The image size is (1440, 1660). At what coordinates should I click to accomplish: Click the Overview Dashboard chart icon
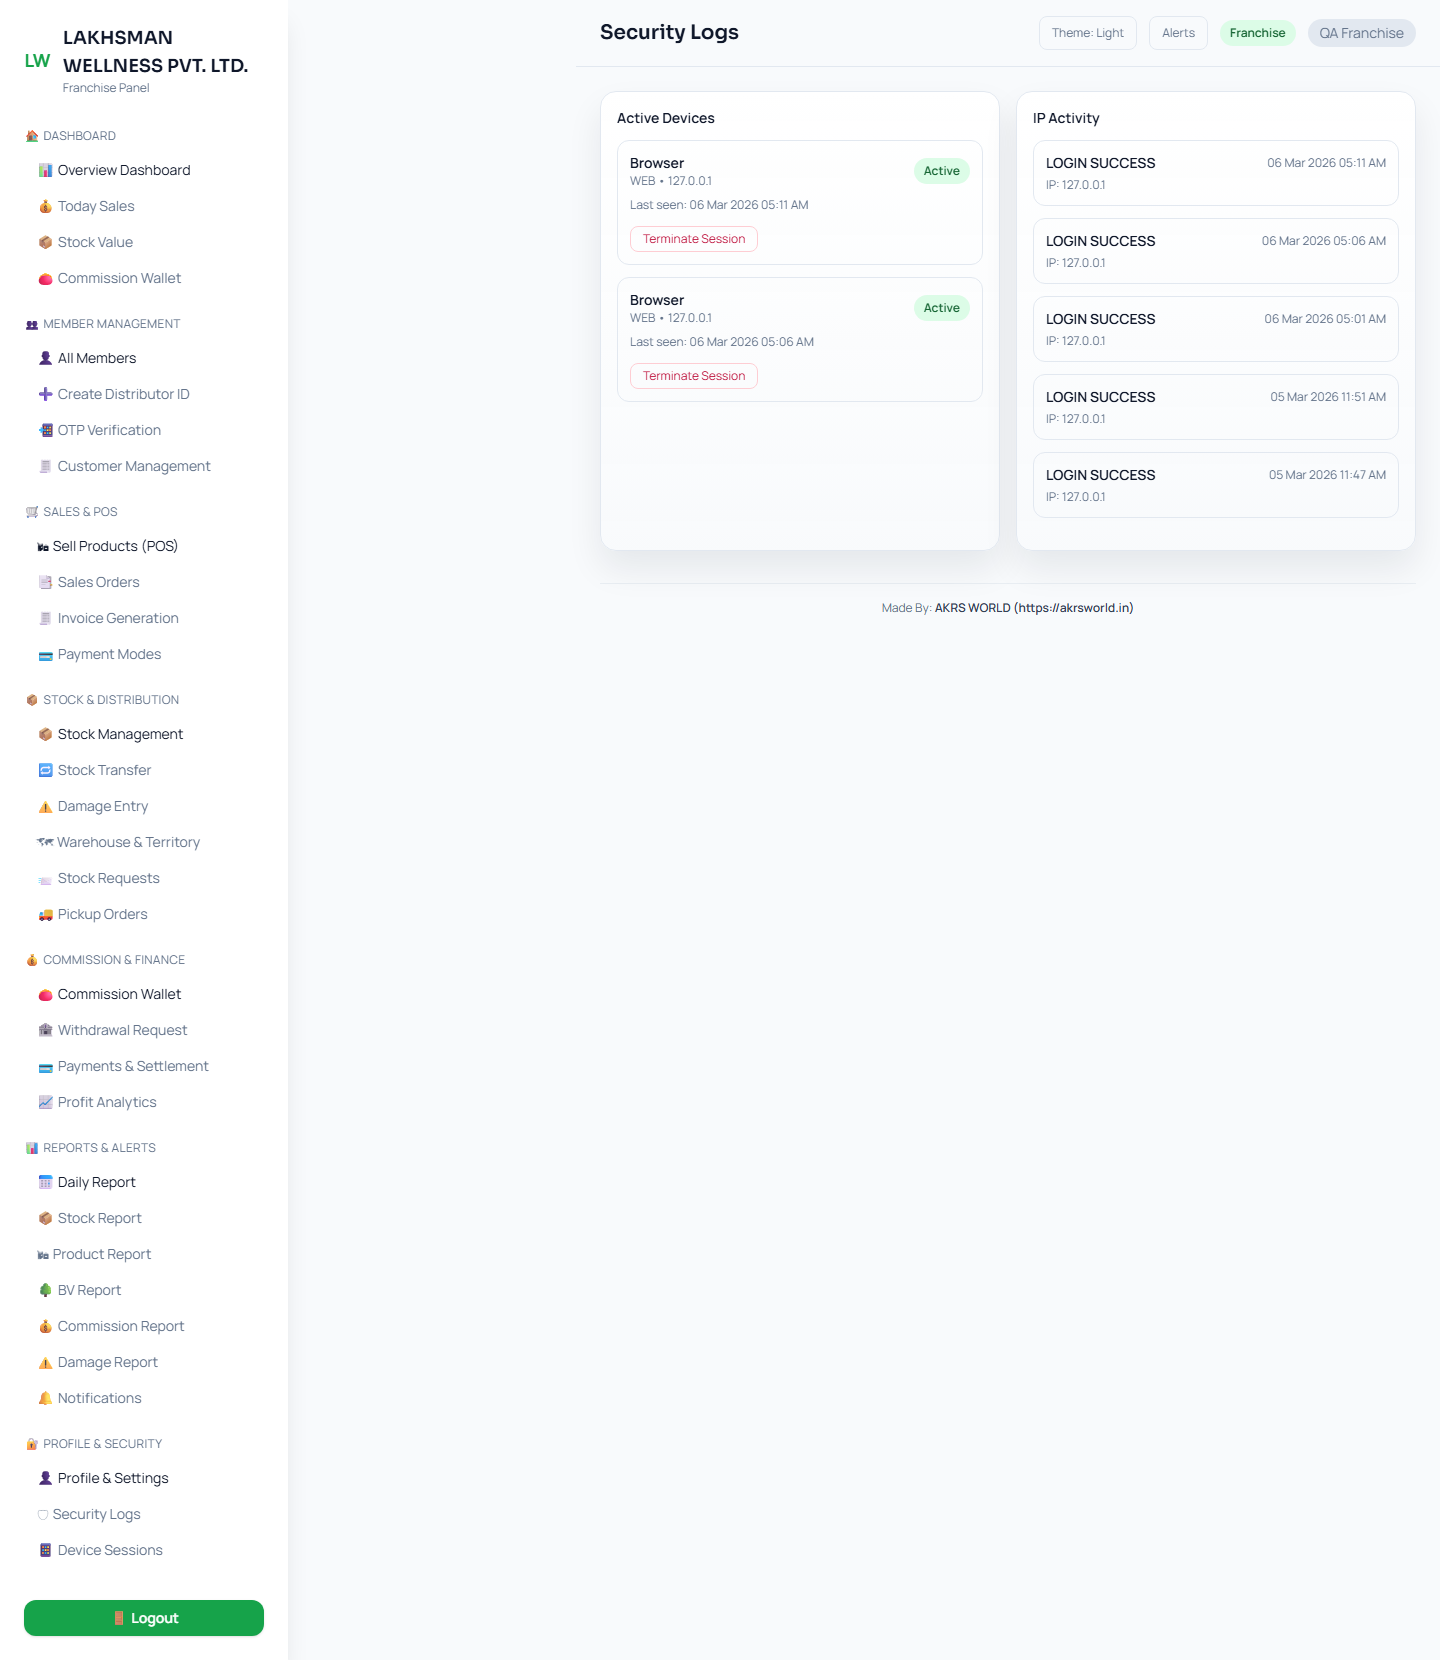point(45,171)
